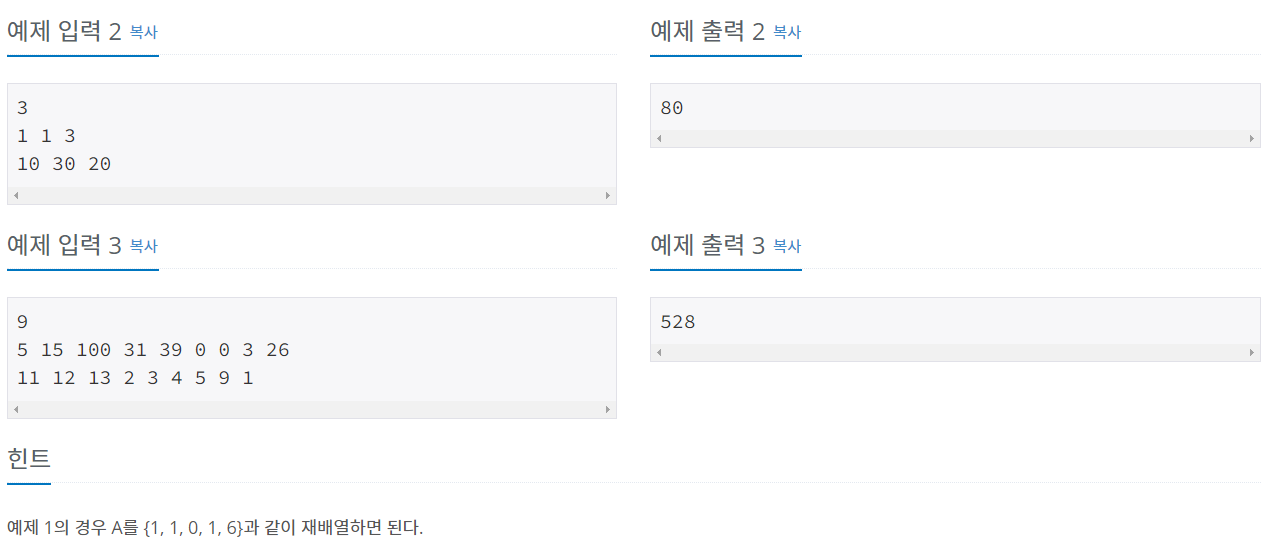Copy 예제 입력 3 with its 복사 link
Screen dimensions: 1273x559
click(x=143, y=246)
